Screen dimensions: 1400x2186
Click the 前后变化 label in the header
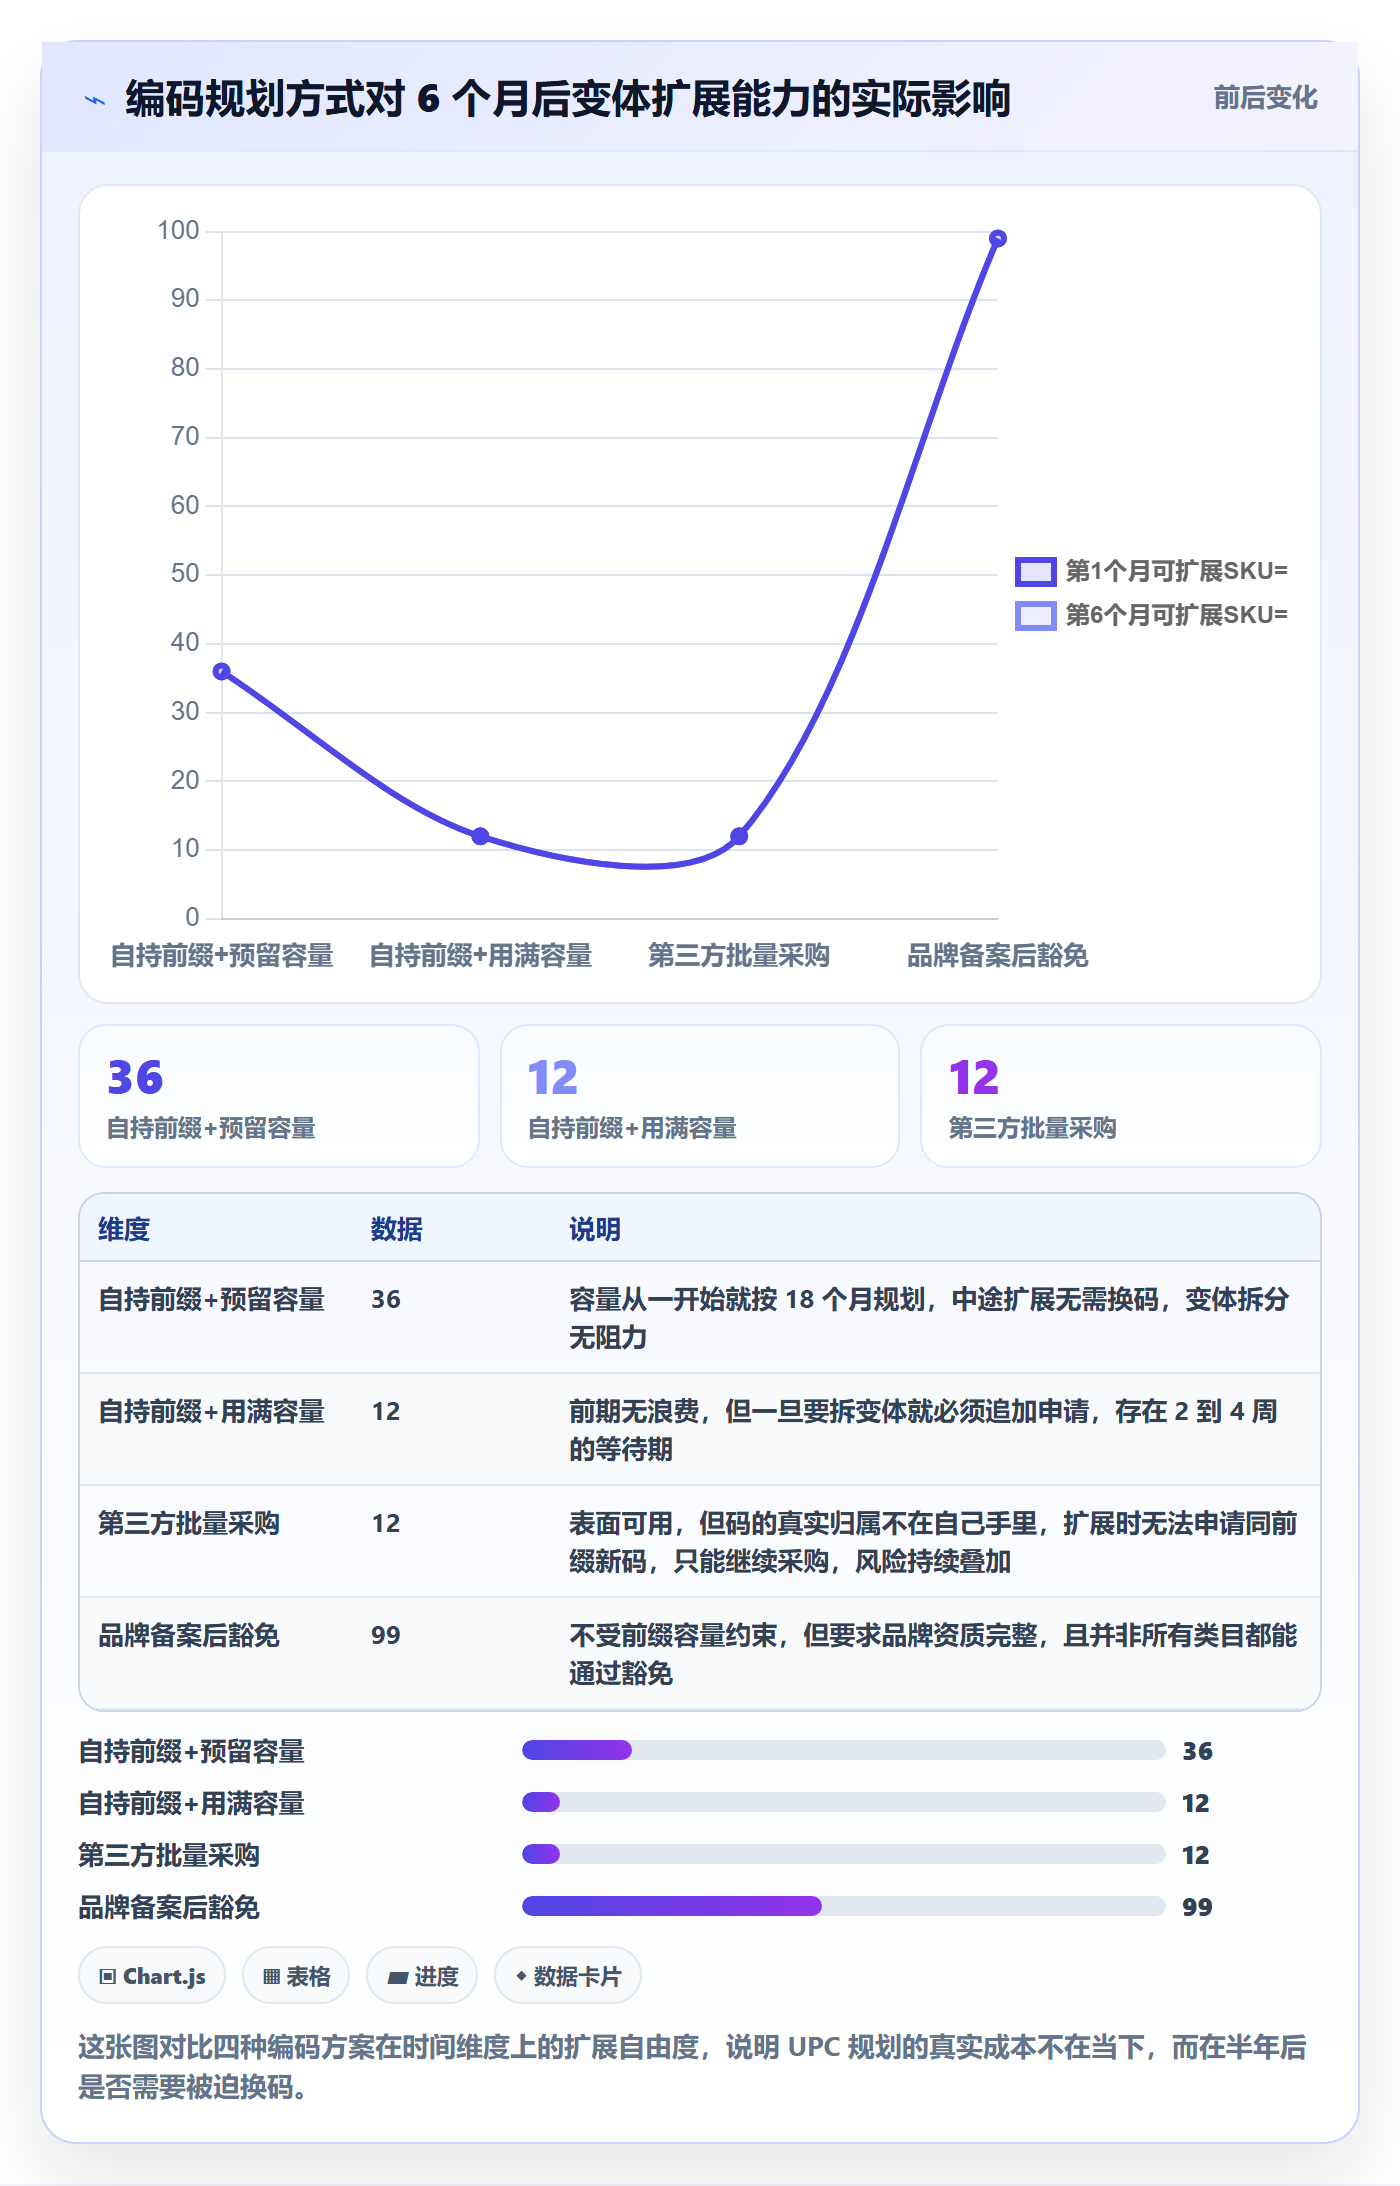tap(1265, 98)
